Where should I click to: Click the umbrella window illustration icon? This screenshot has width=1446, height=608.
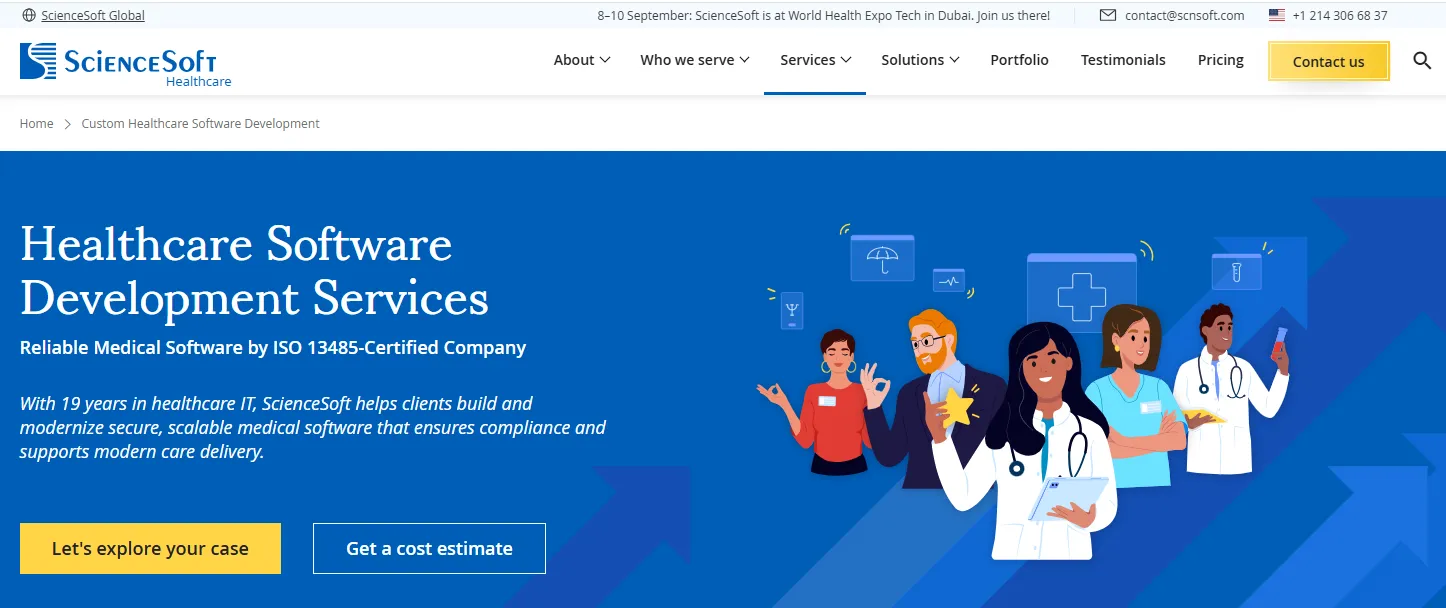click(x=882, y=258)
